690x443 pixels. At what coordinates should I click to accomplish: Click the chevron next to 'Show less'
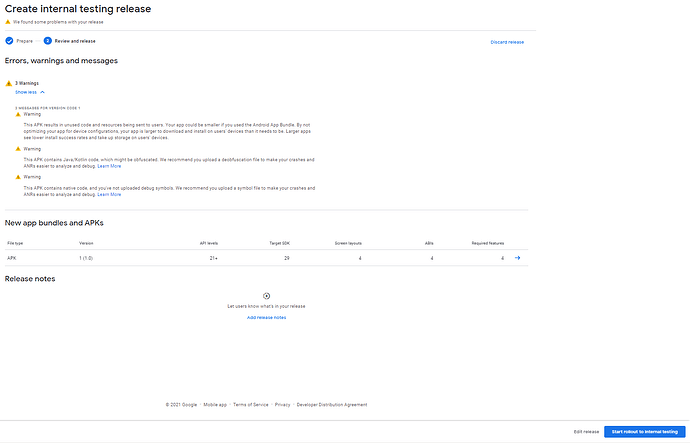[x=43, y=92]
